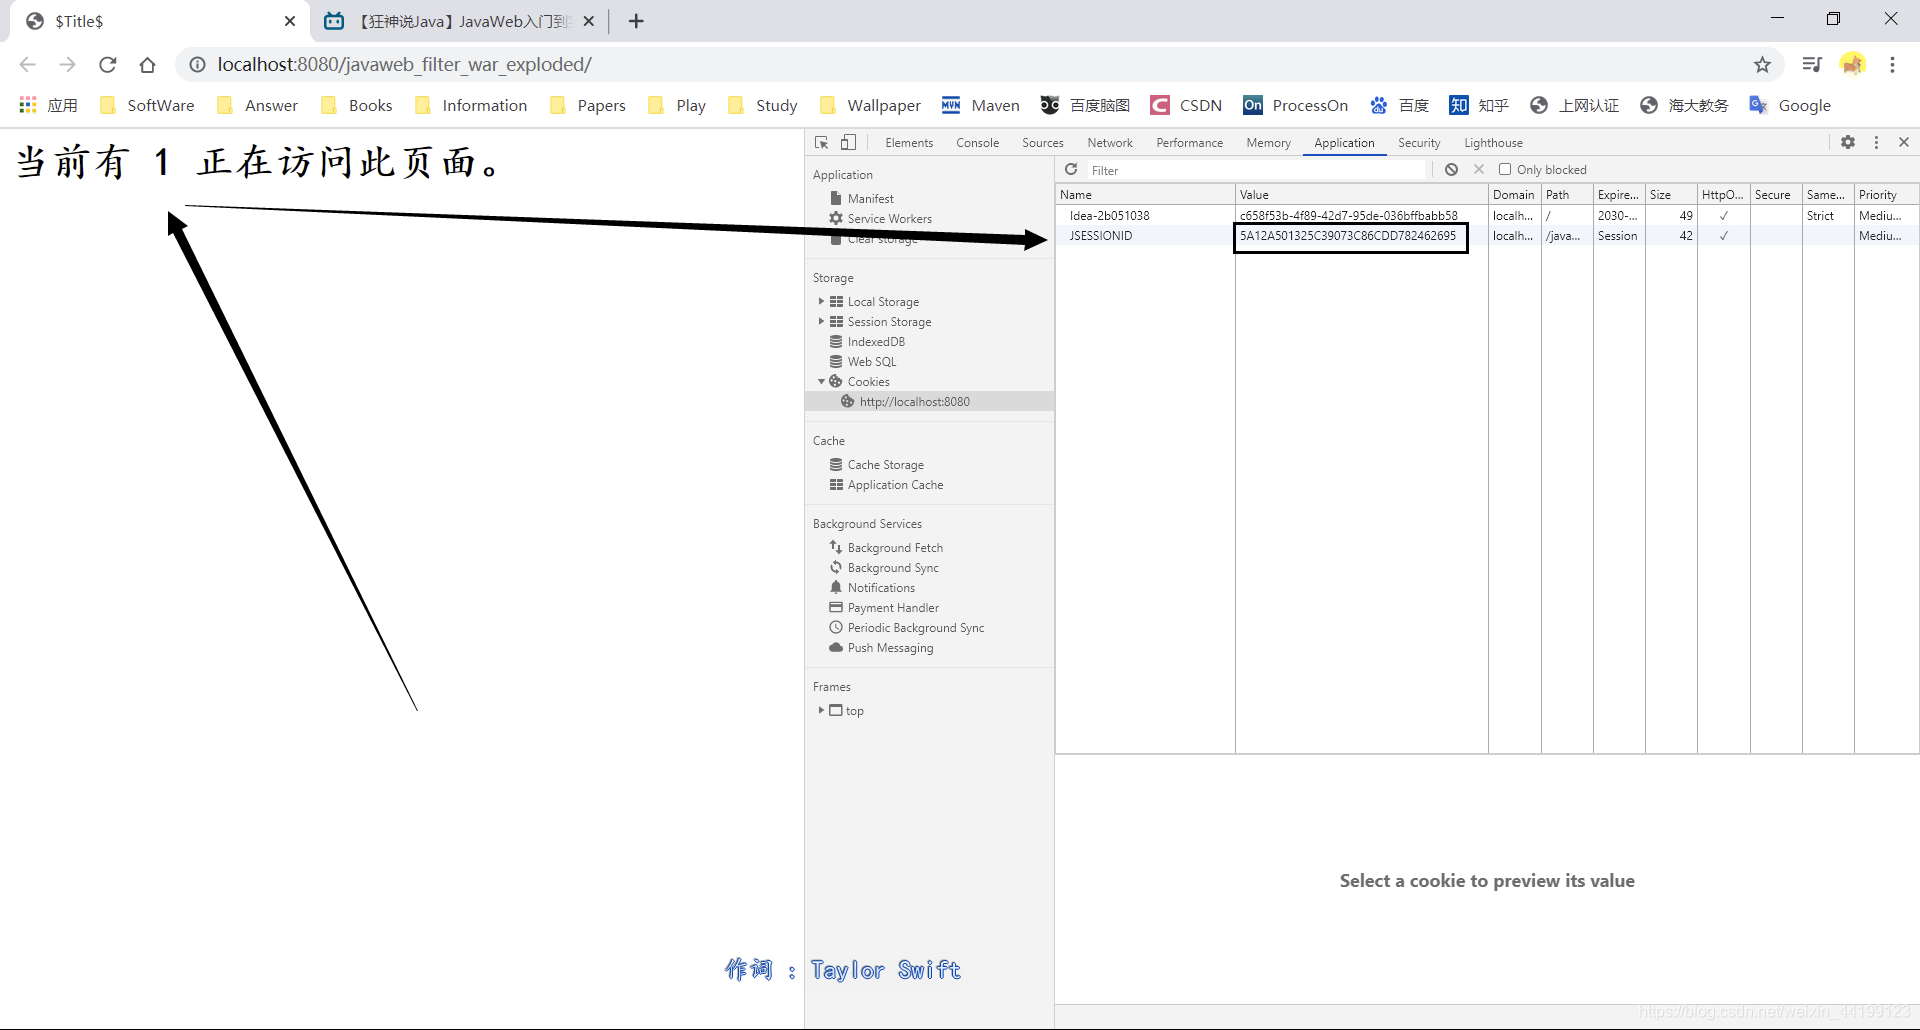The height and width of the screenshot is (1030, 1920).
Task: Select Notifications service
Action: pos(881,588)
